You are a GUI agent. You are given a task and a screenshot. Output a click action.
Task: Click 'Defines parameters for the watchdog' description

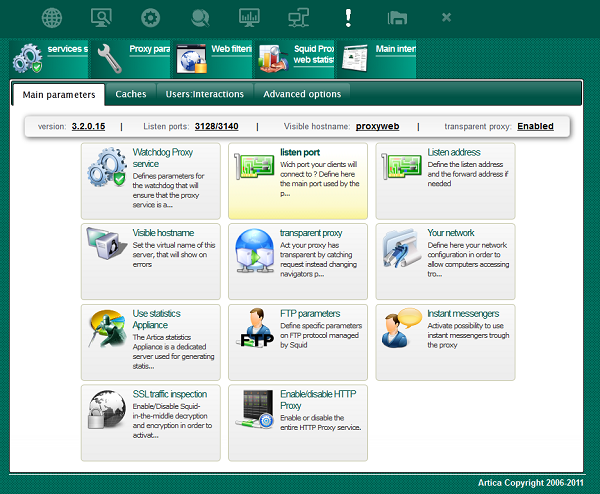point(168,191)
